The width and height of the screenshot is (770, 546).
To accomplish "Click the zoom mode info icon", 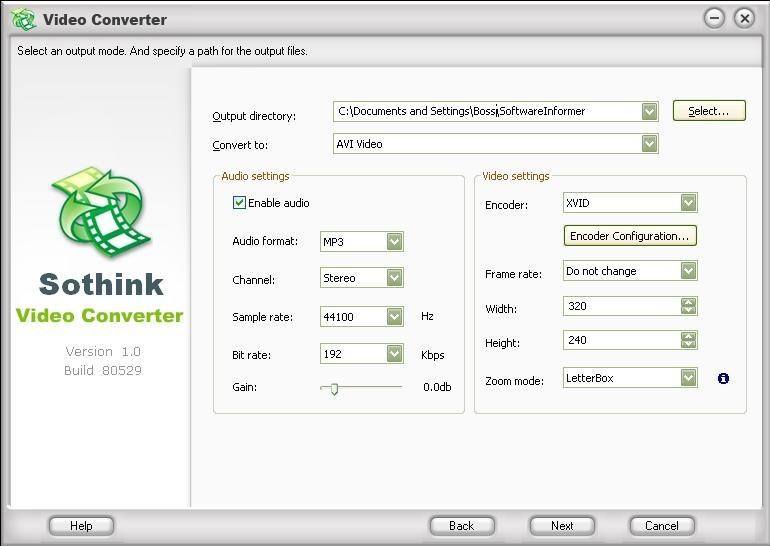I will pos(723,379).
